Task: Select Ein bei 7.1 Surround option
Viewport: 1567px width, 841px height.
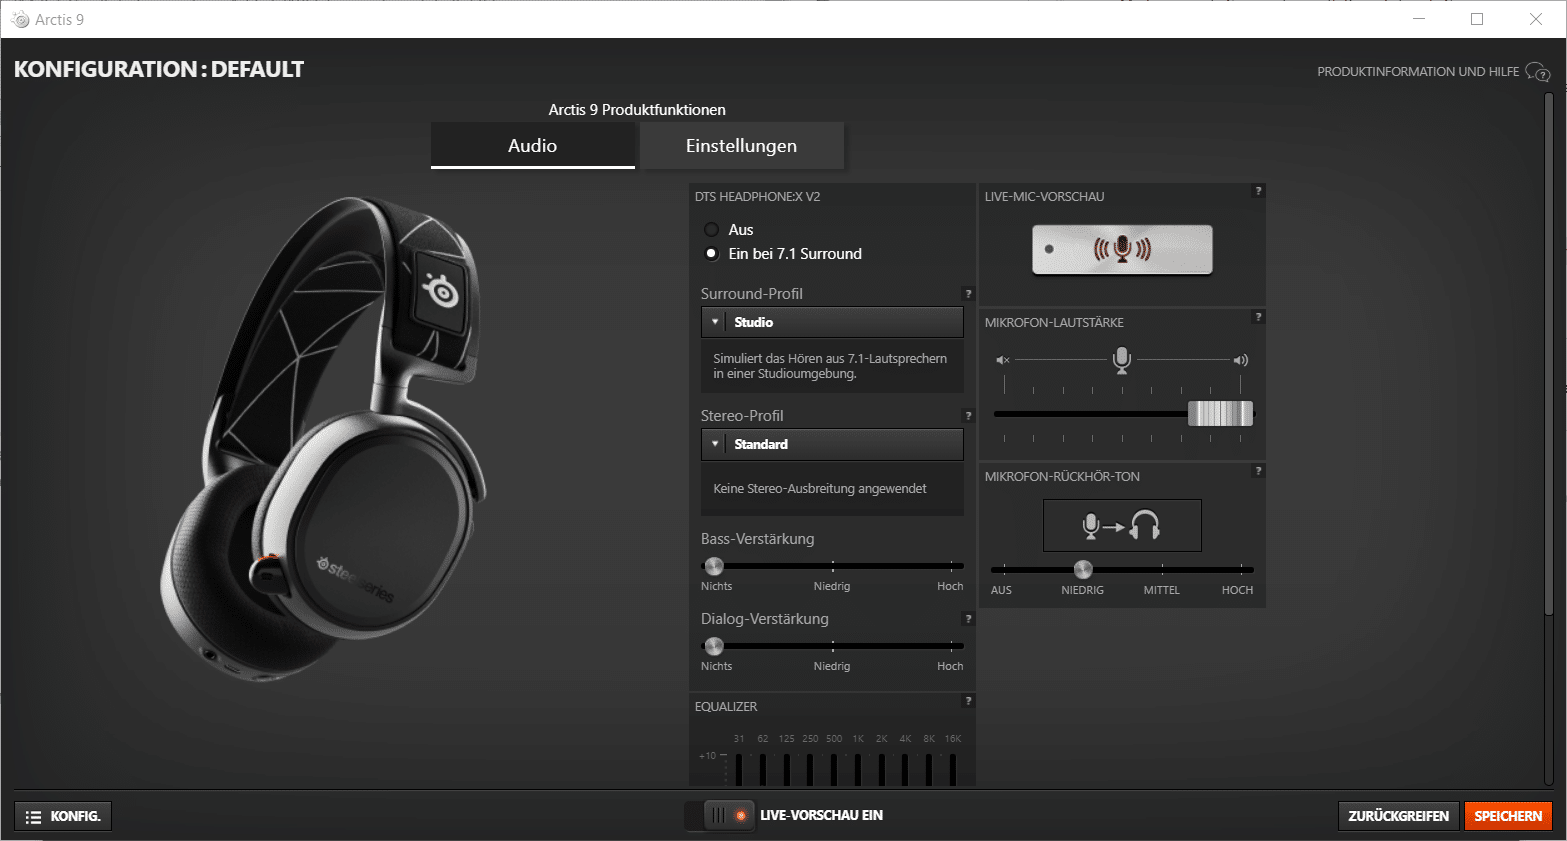Action: click(x=712, y=254)
